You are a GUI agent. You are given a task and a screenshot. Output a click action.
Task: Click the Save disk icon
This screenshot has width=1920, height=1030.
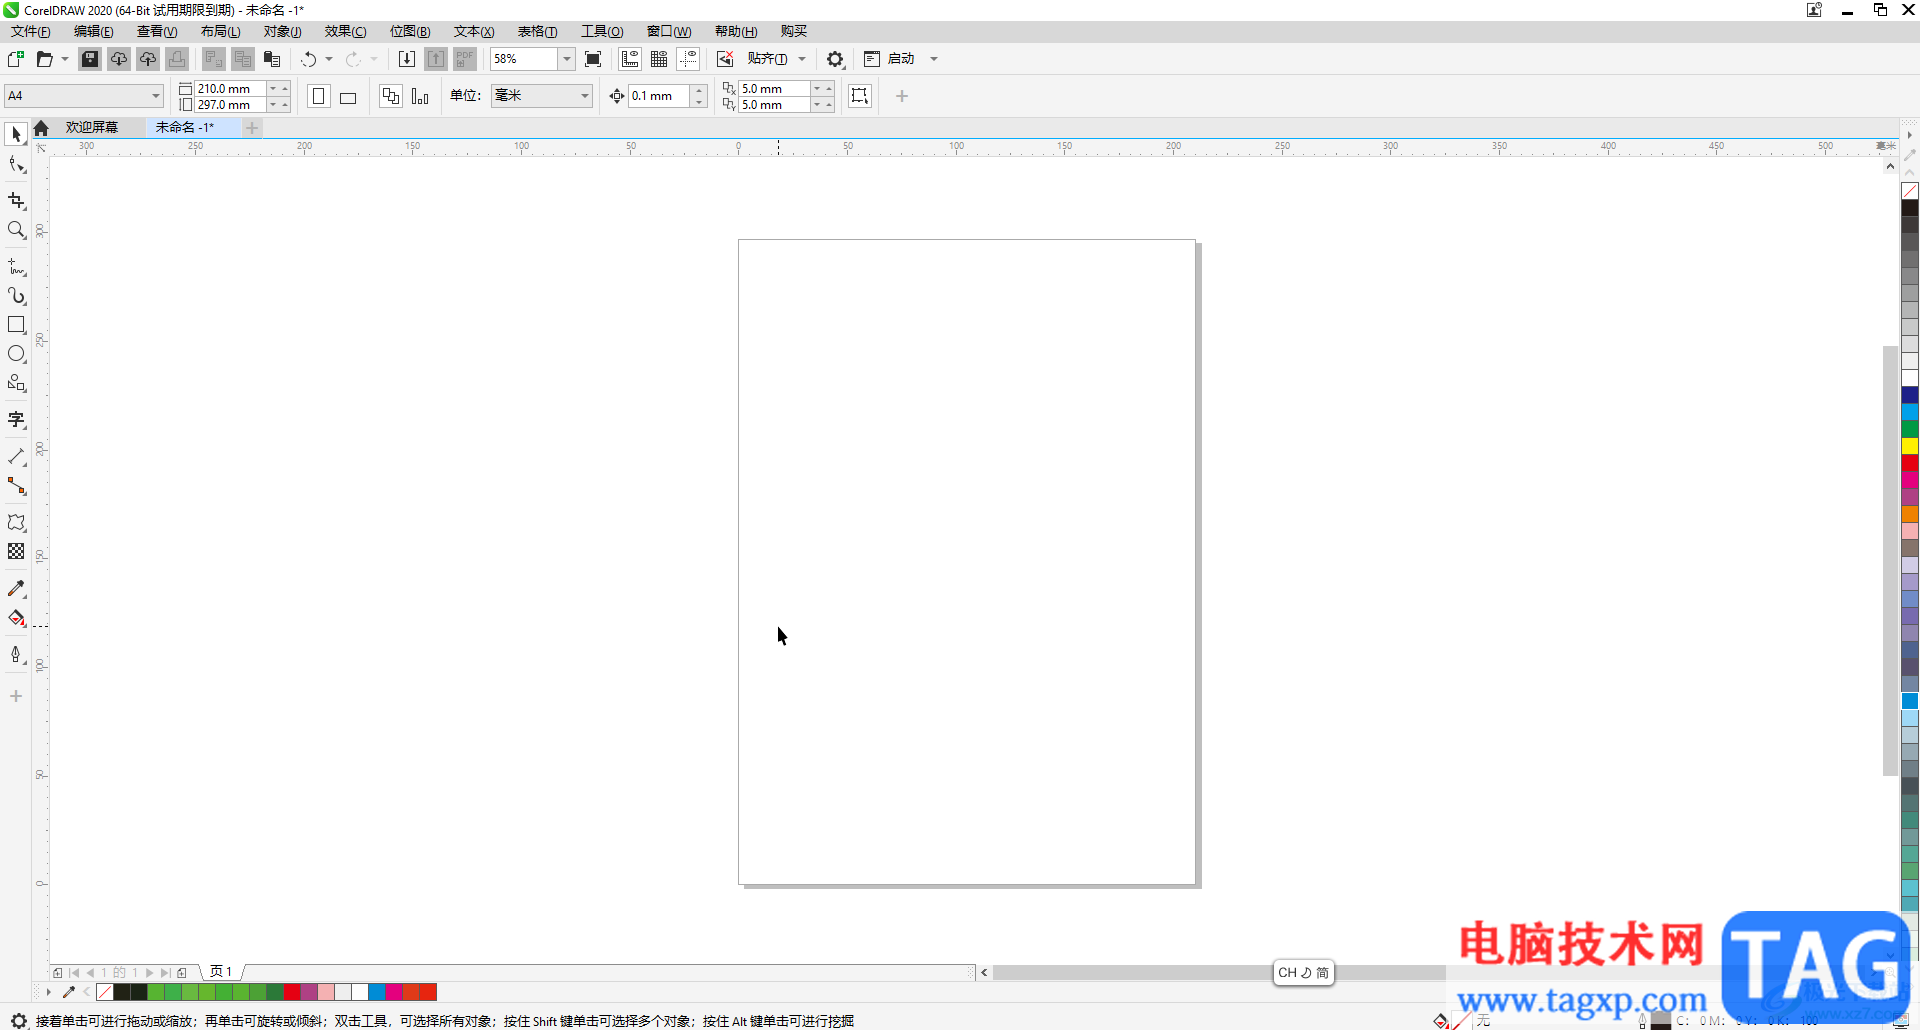(x=90, y=59)
